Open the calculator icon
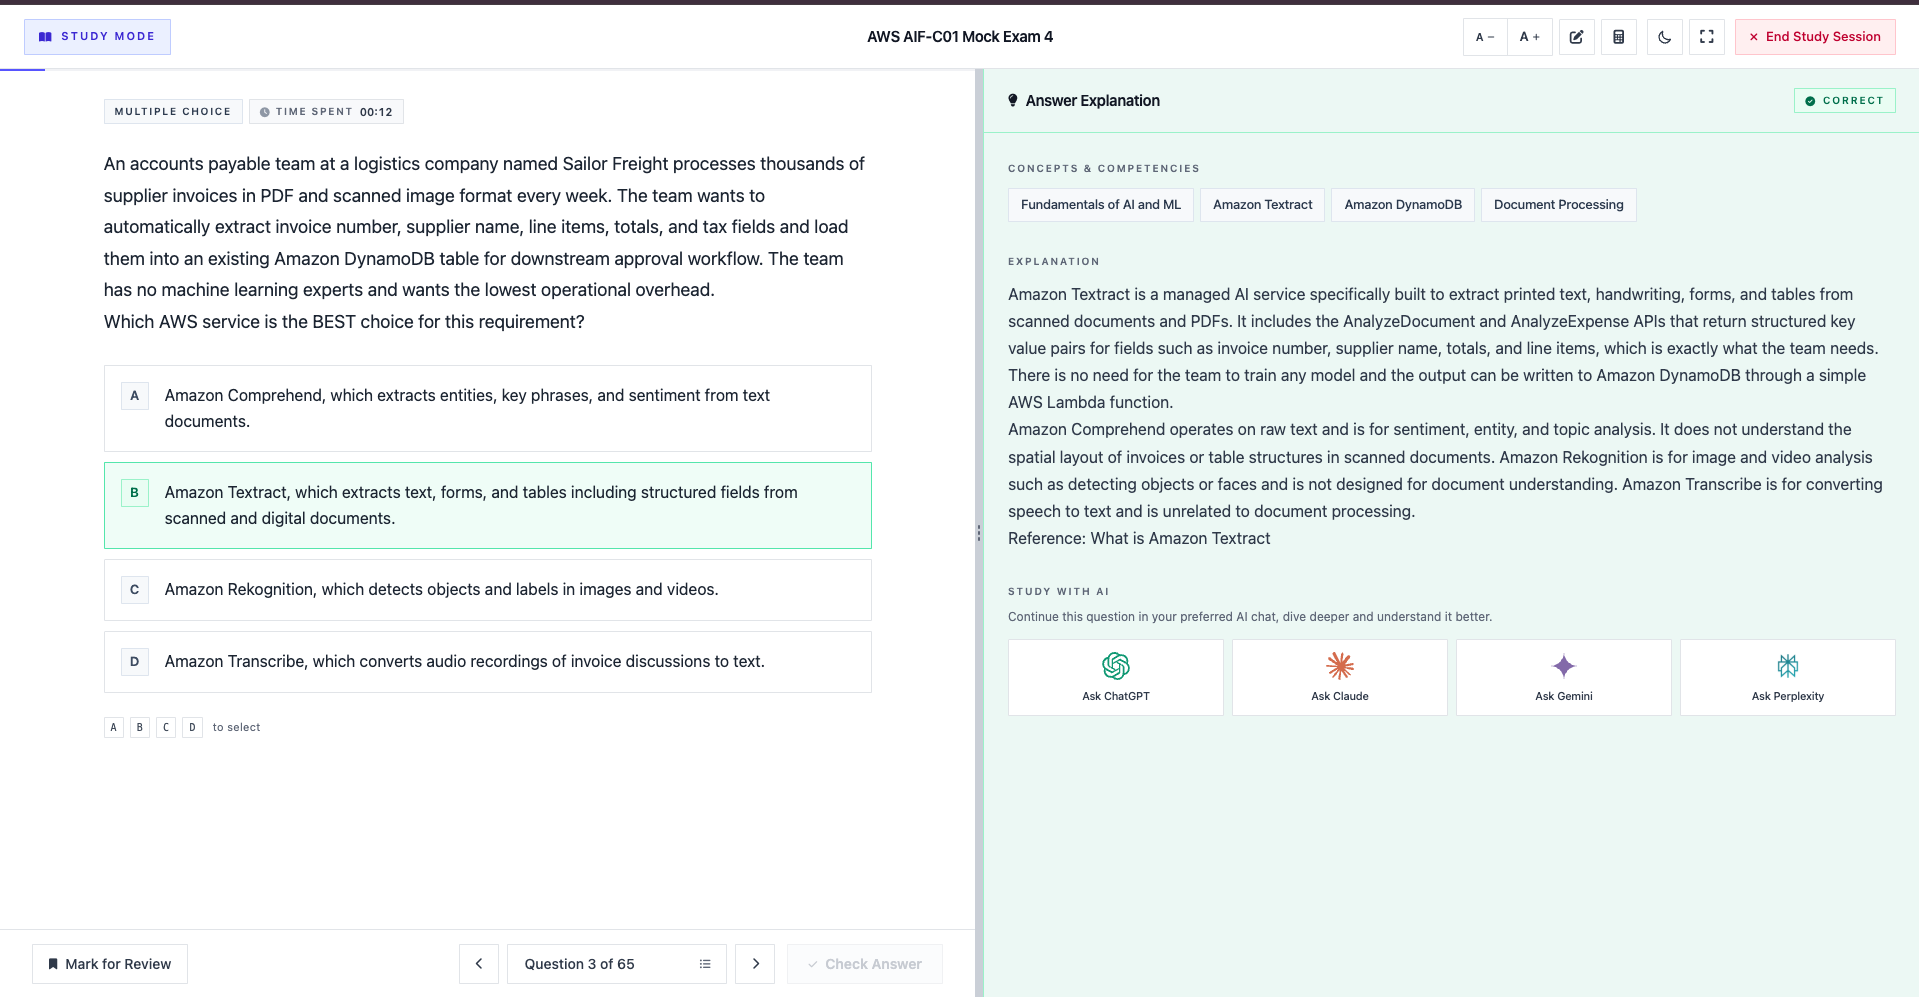This screenshot has height=997, width=1919. point(1619,37)
